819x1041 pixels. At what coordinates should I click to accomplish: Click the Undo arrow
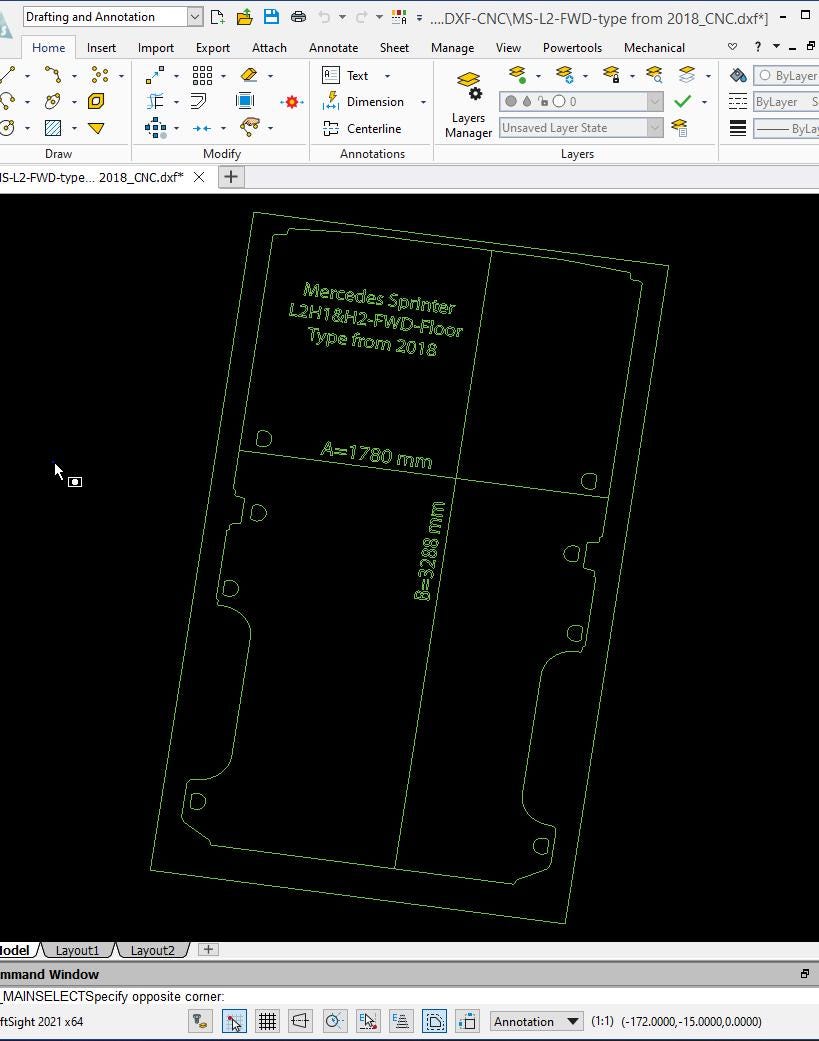[x=324, y=17]
